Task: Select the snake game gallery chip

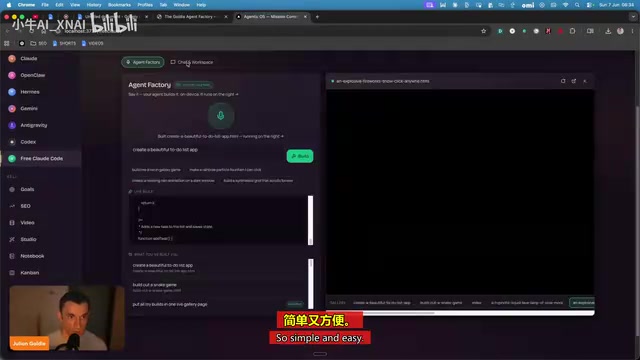Action: click(x=441, y=303)
